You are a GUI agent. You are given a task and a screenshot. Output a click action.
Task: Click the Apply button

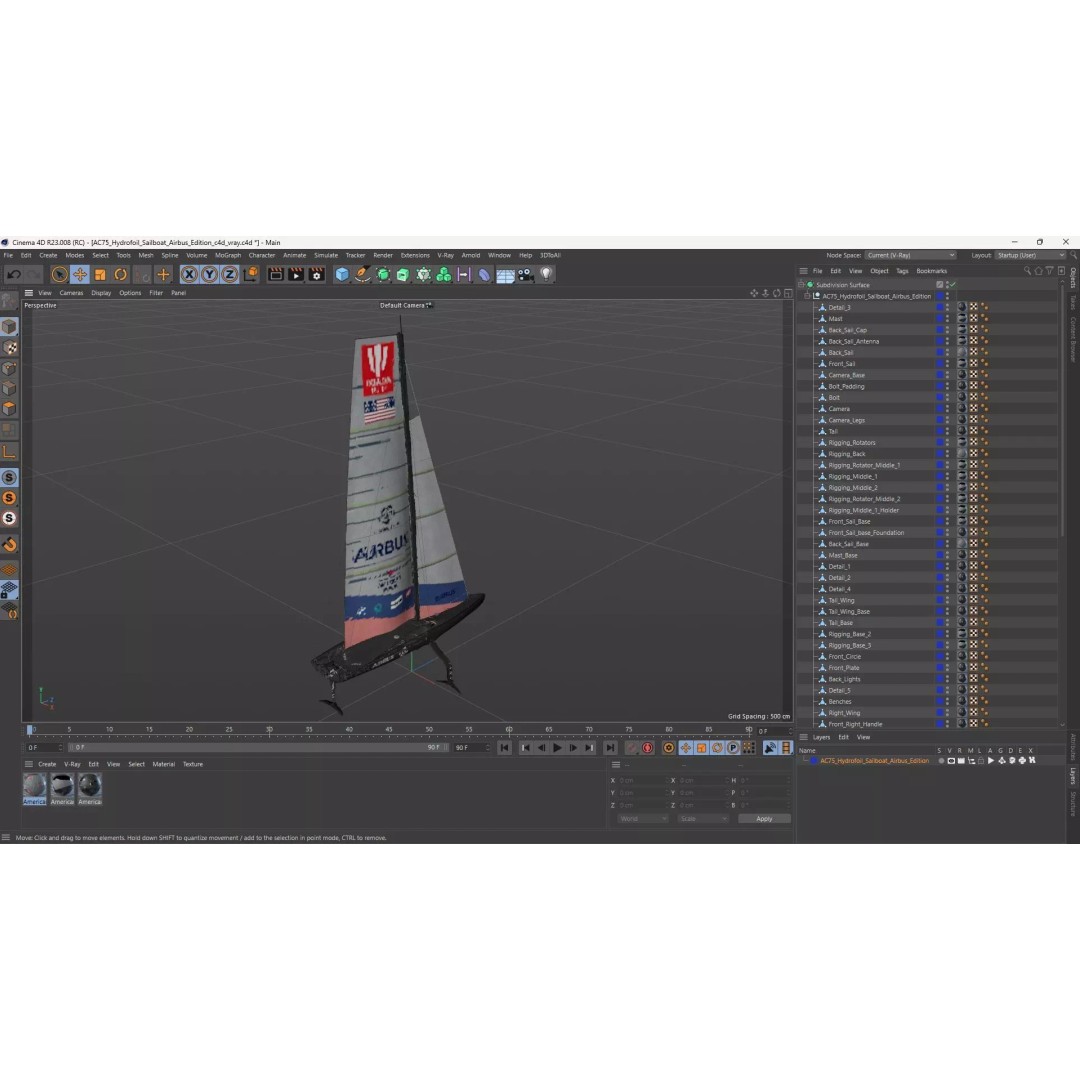tap(764, 818)
